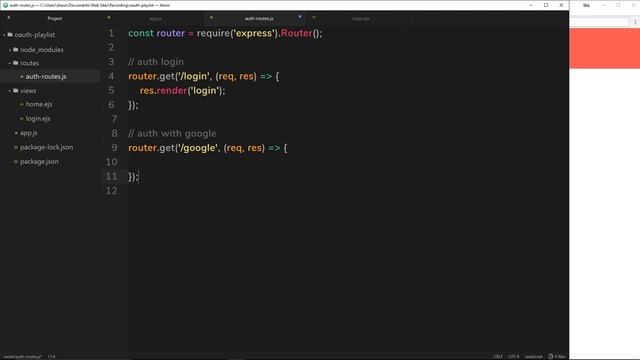Viewport: 640px width, 360px height.
Task: Open JavaScript grammar selector in status bar
Action: coord(534,357)
